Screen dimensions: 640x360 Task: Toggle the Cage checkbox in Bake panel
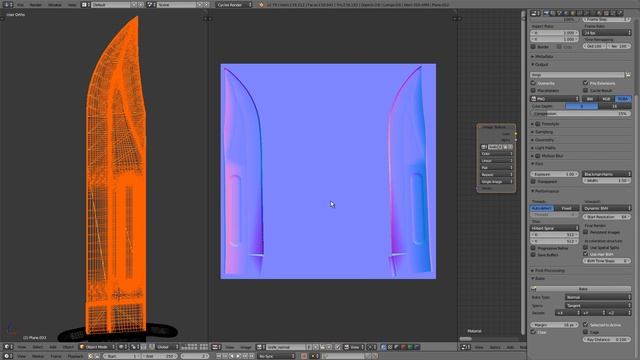[x=586, y=332]
